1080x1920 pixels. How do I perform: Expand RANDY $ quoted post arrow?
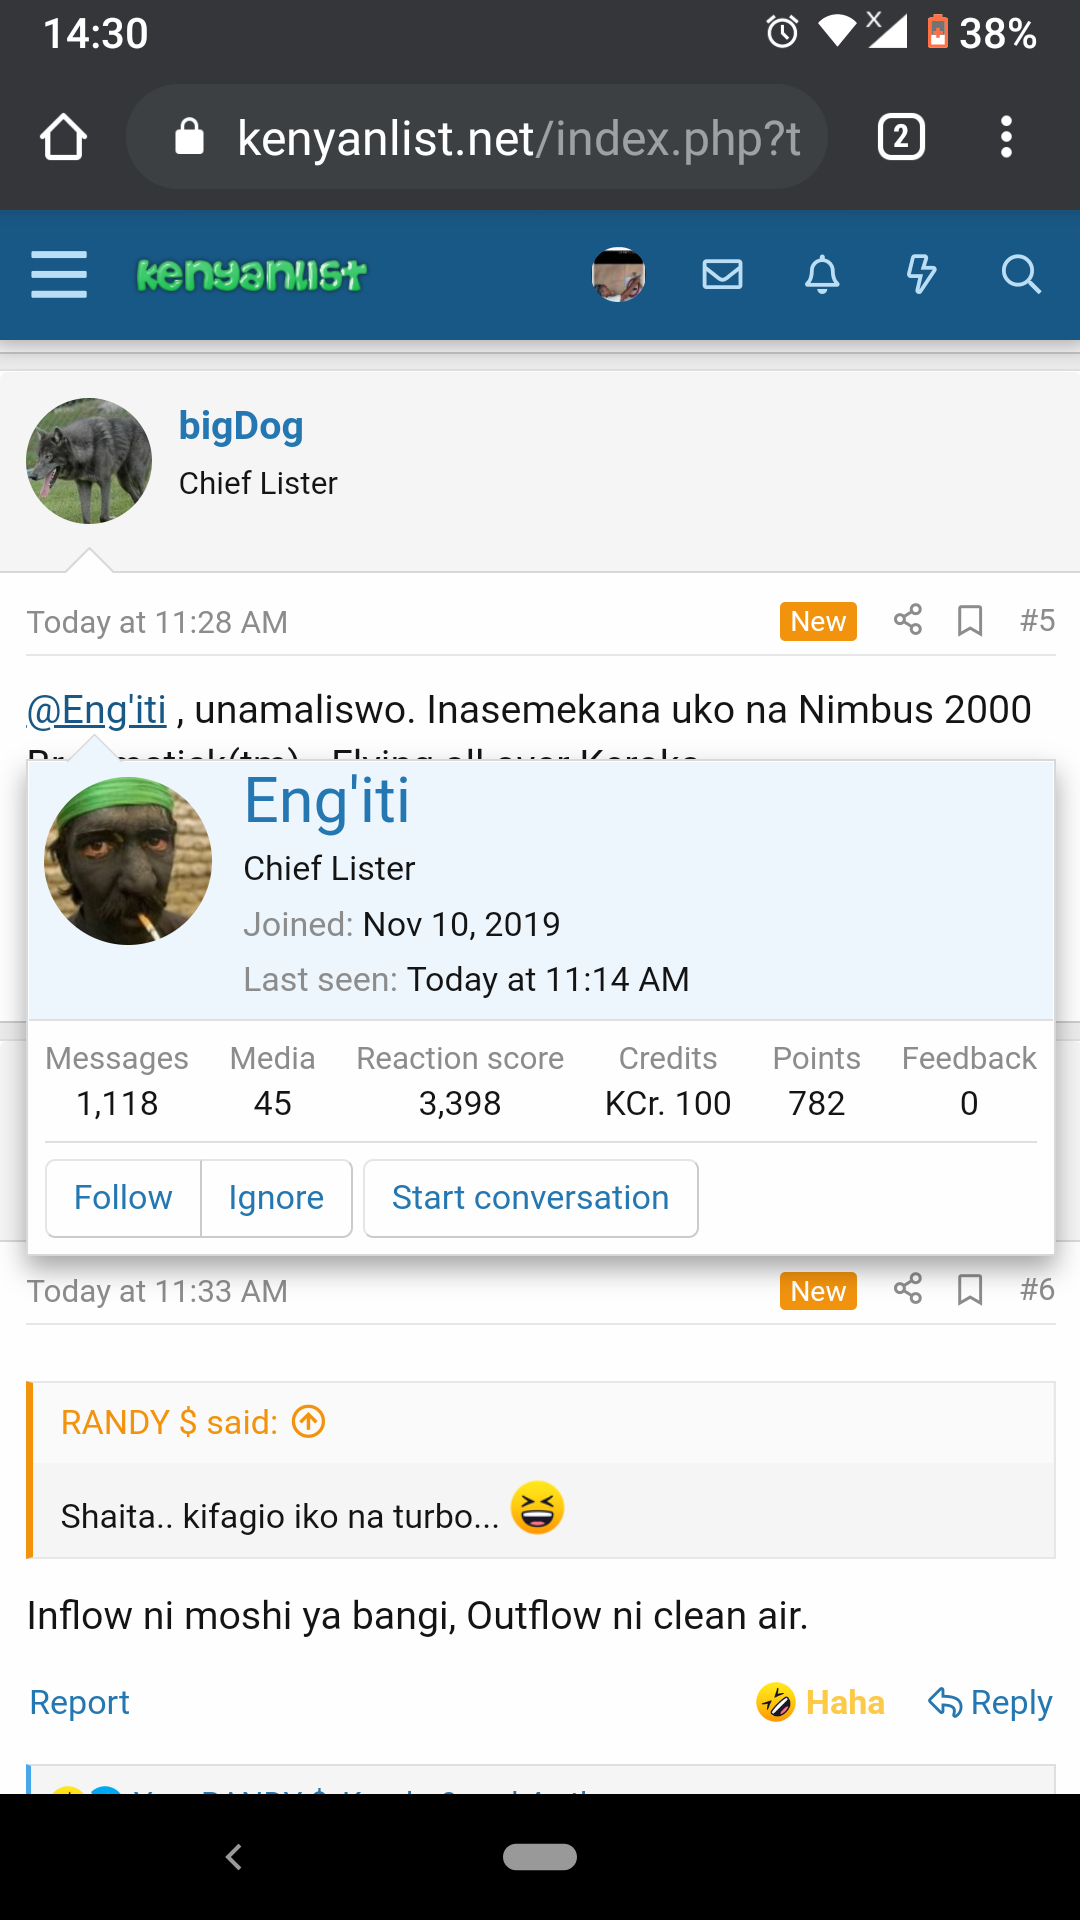(x=309, y=1421)
